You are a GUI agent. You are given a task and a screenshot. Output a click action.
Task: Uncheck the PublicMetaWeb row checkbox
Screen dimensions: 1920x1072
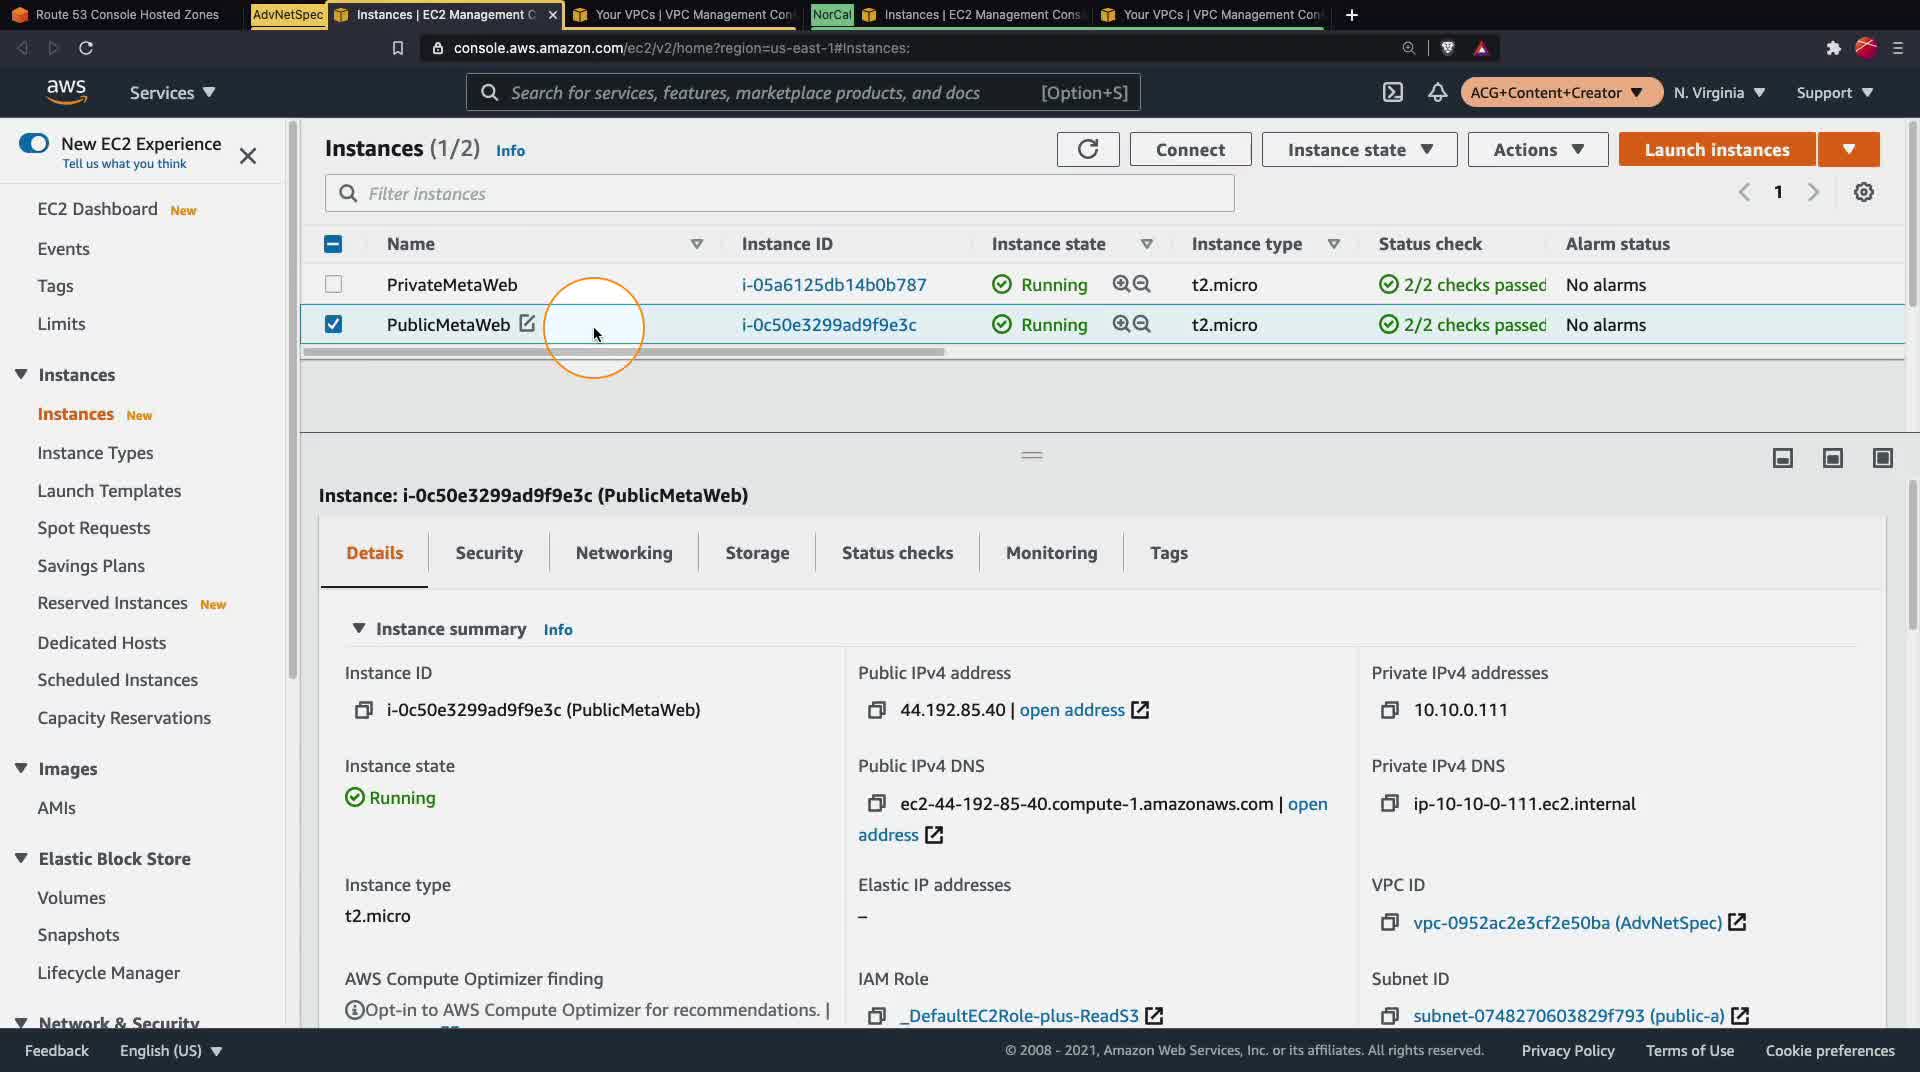tap(333, 324)
